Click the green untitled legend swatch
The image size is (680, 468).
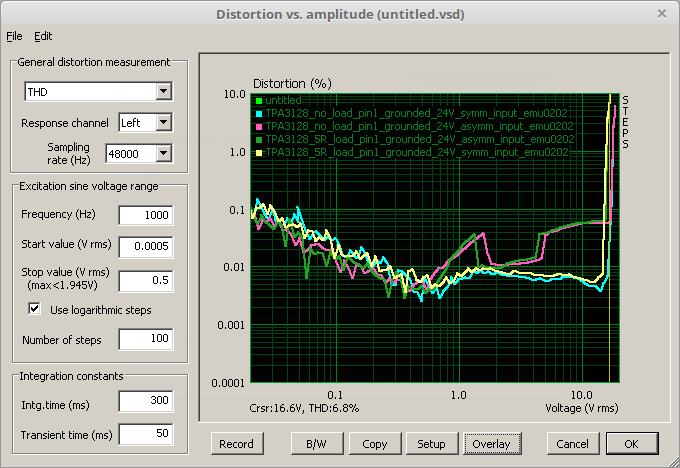click(x=258, y=100)
